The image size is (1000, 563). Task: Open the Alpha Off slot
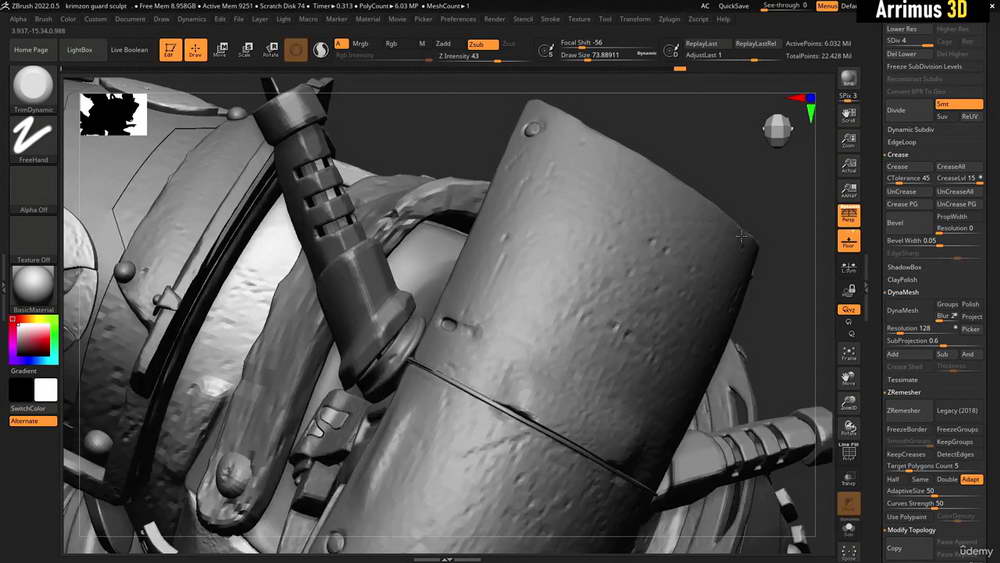pos(33,189)
